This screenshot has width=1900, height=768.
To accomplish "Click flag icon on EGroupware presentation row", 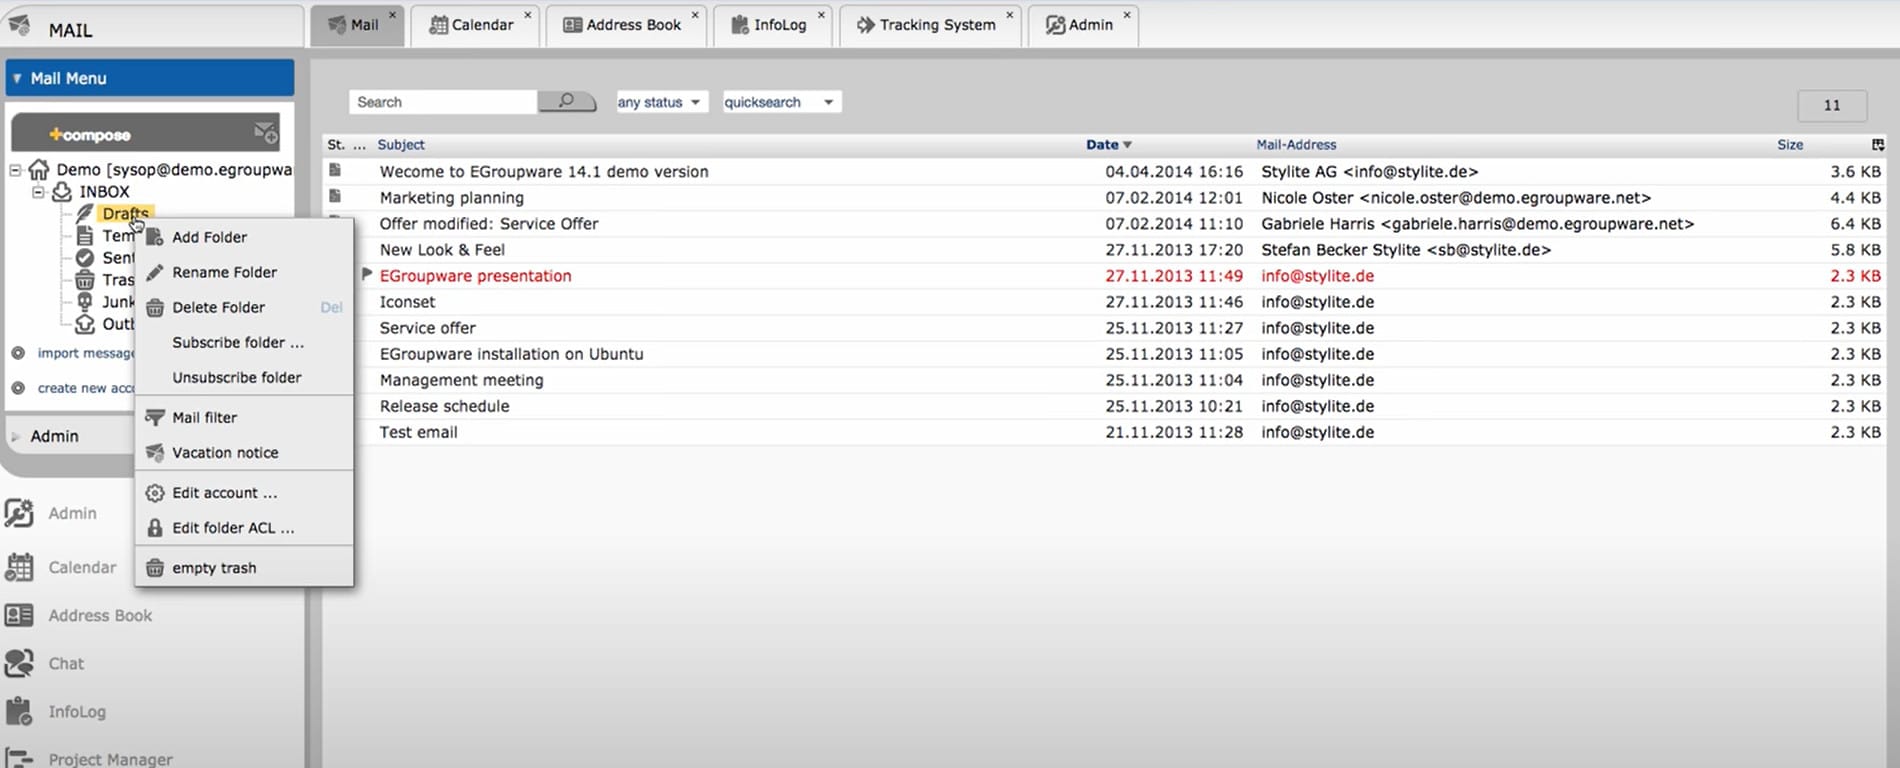I will pos(366,274).
